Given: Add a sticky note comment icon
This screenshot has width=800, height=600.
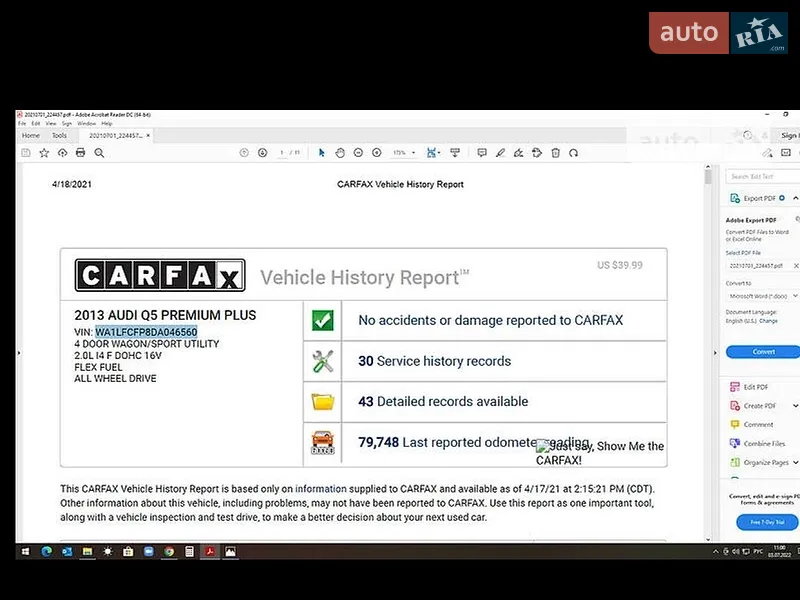Looking at the screenshot, I should point(482,153).
